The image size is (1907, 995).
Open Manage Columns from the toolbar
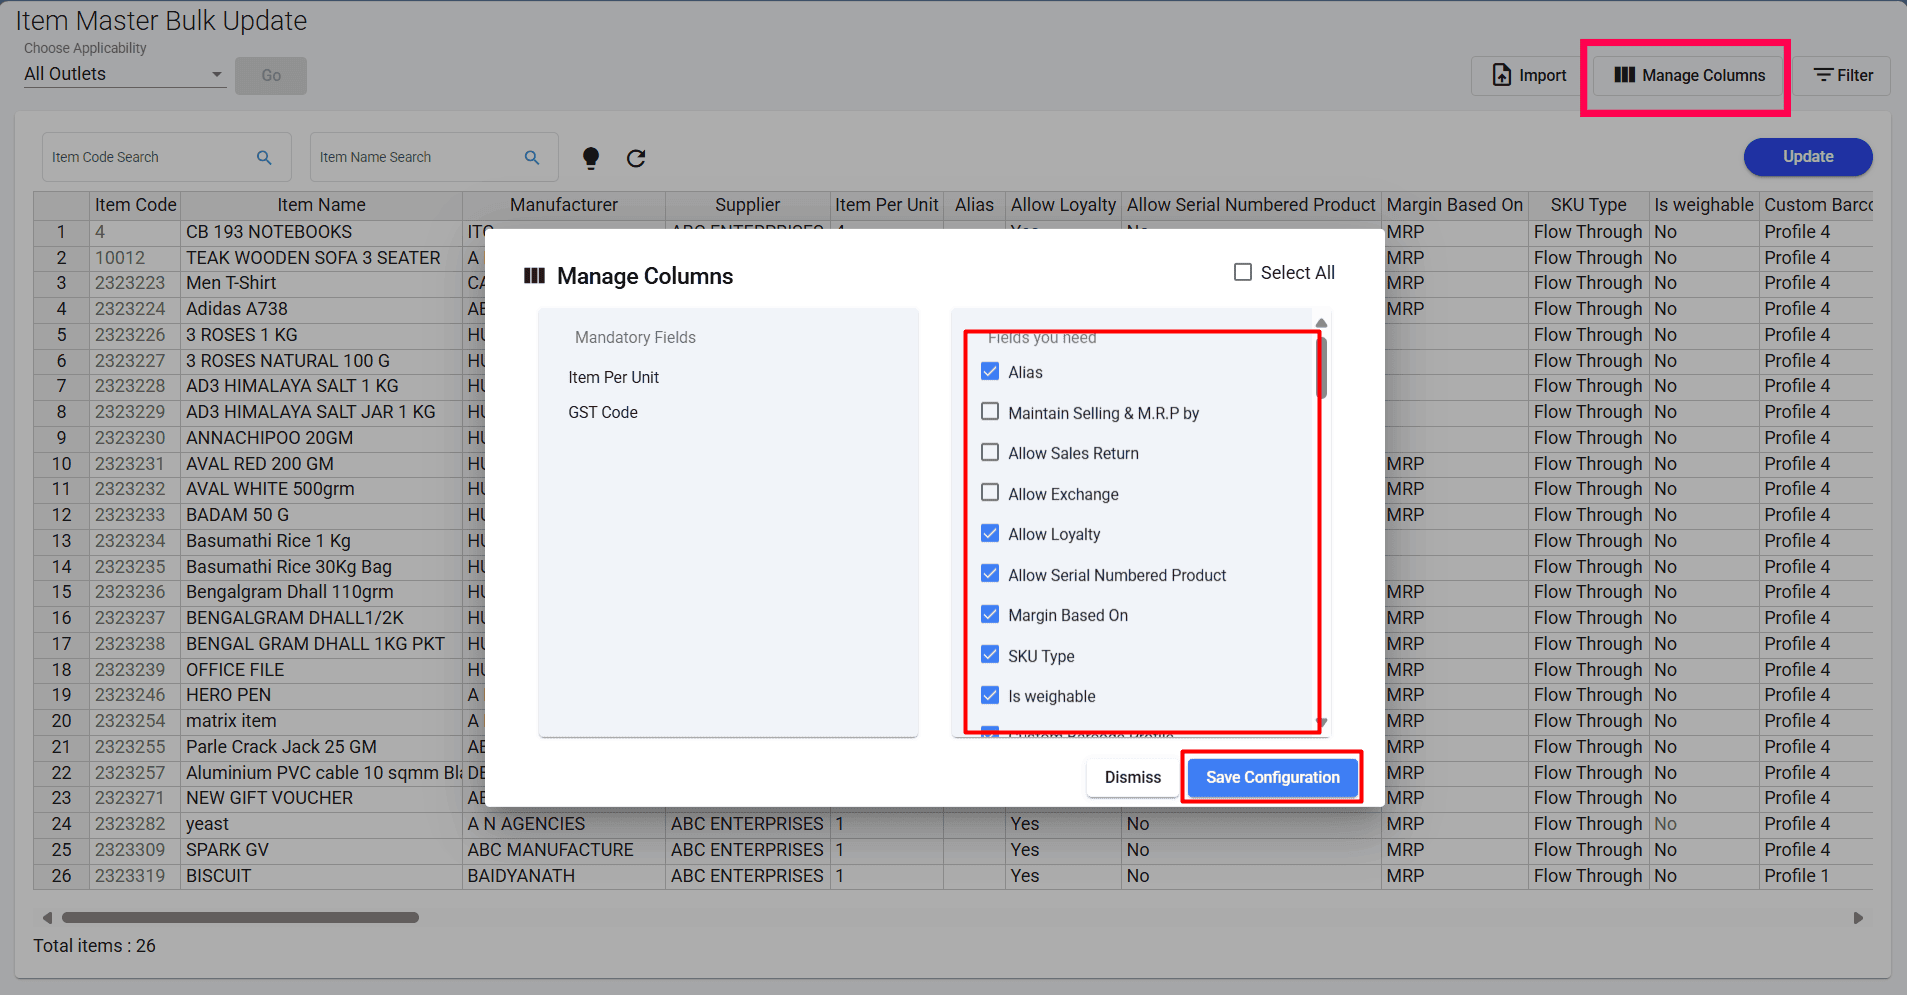pos(1689,76)
